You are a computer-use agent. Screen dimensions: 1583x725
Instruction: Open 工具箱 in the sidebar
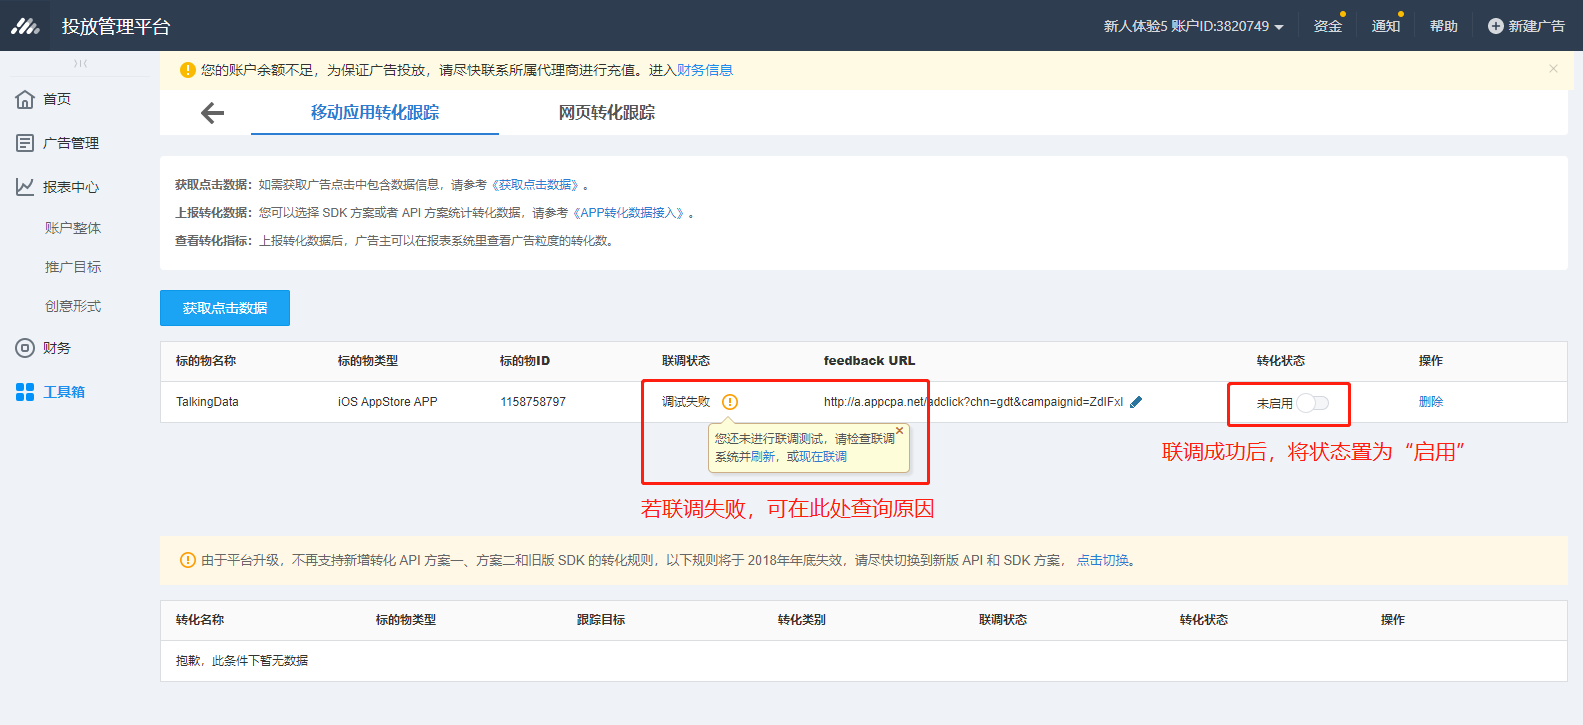click(64, 392)
